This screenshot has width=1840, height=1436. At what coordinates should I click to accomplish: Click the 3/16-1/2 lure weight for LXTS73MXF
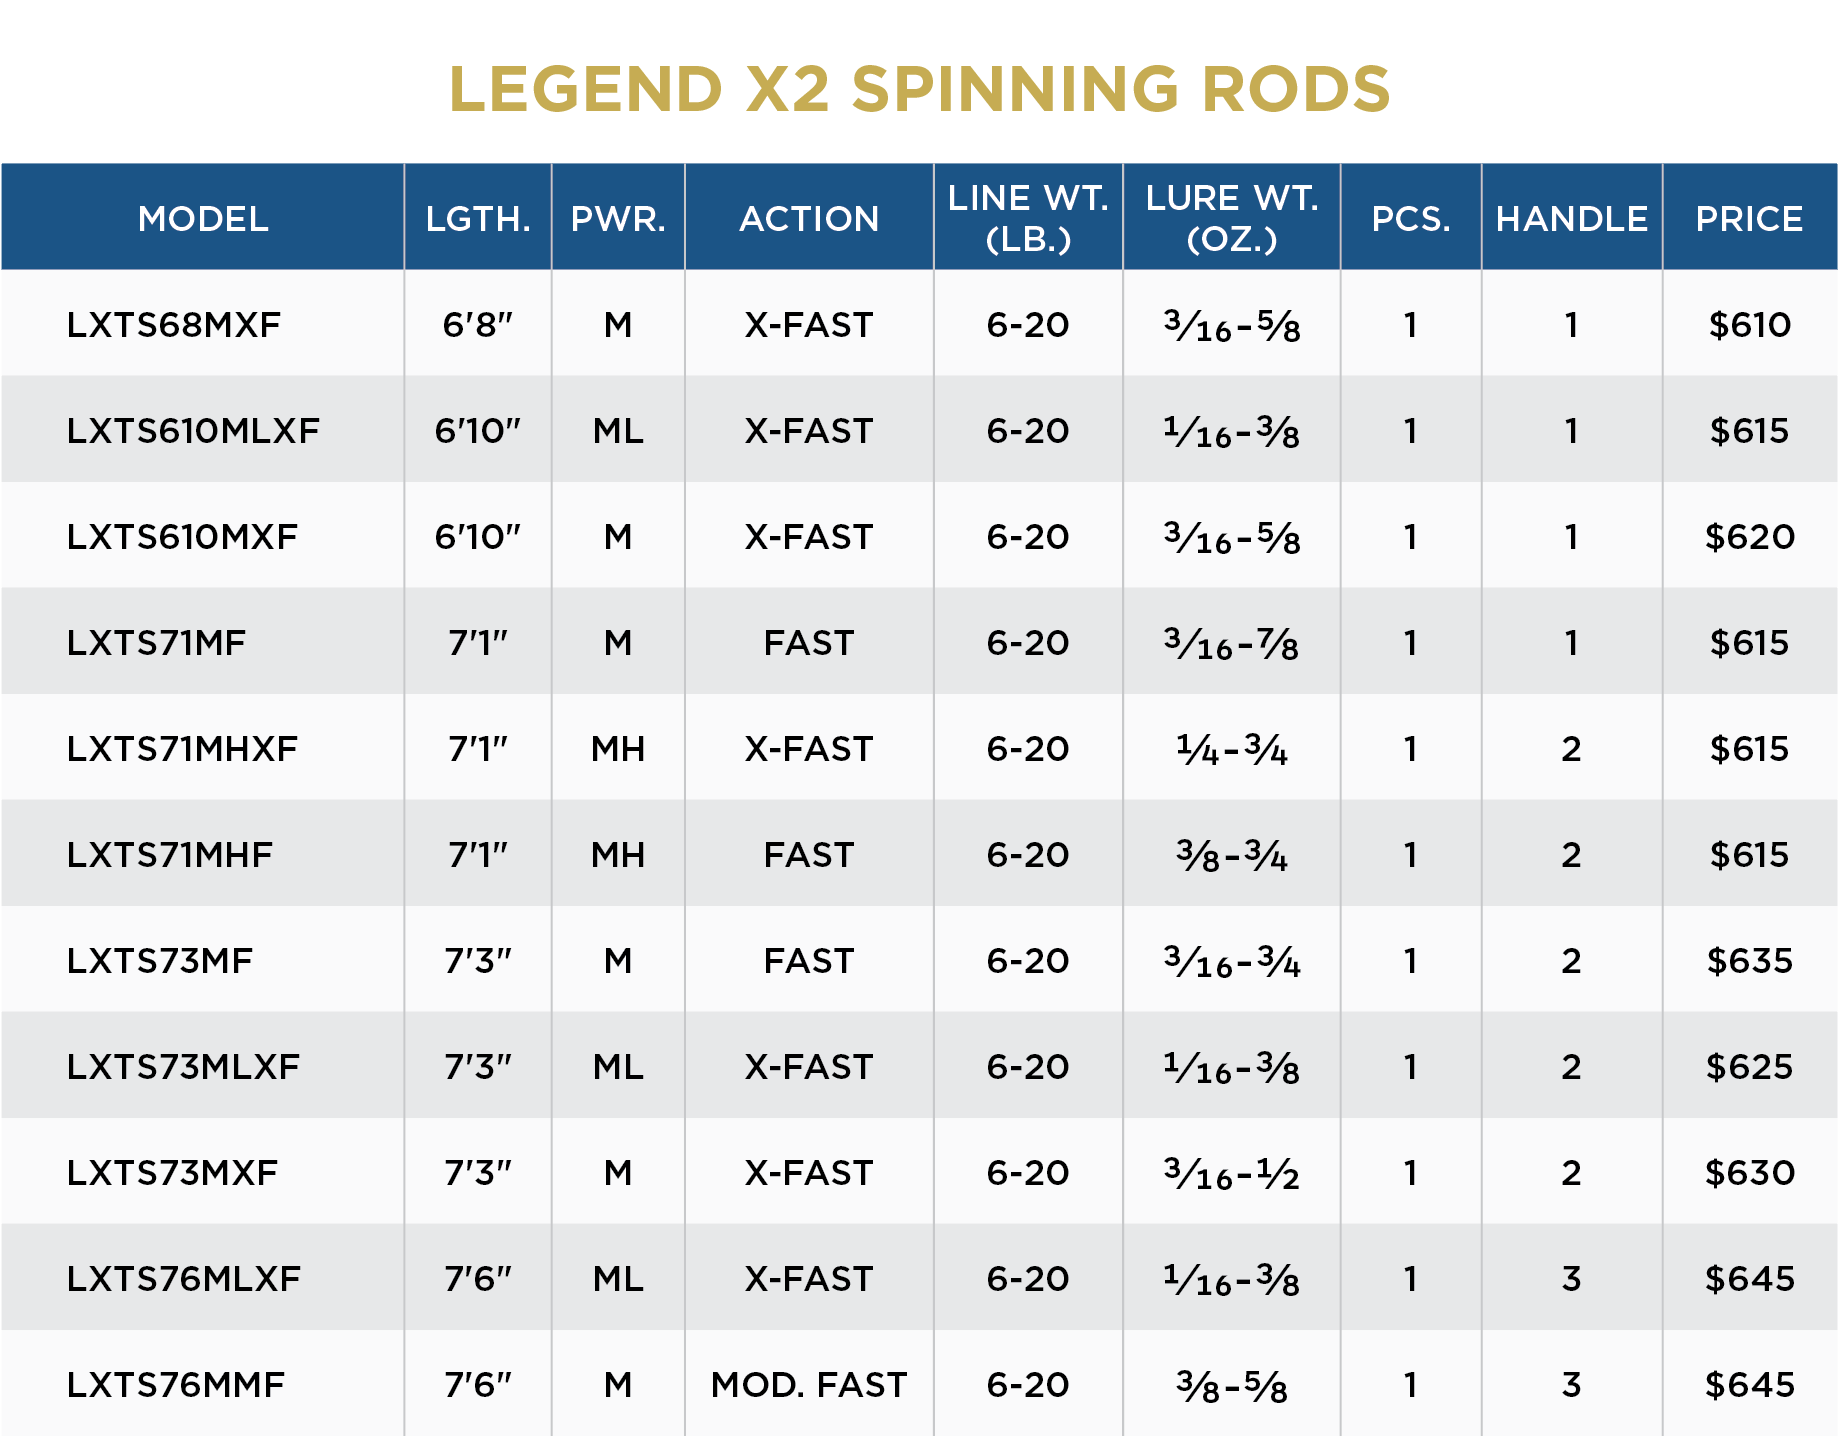click(1231, 1173)
